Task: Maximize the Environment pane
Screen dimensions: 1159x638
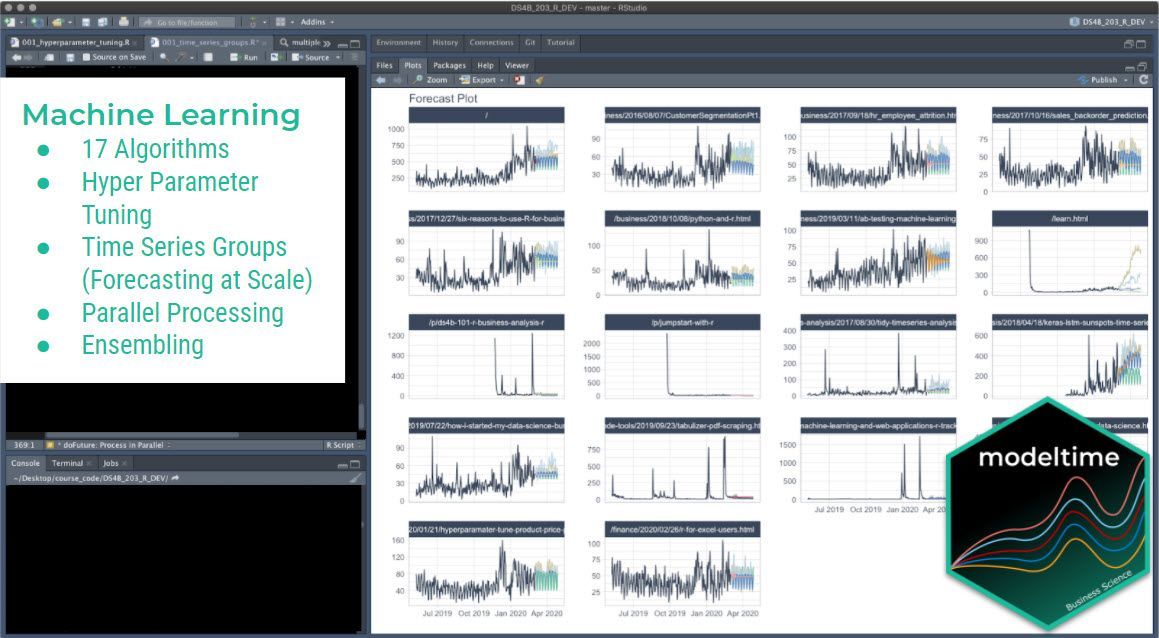Action: 1142,43
